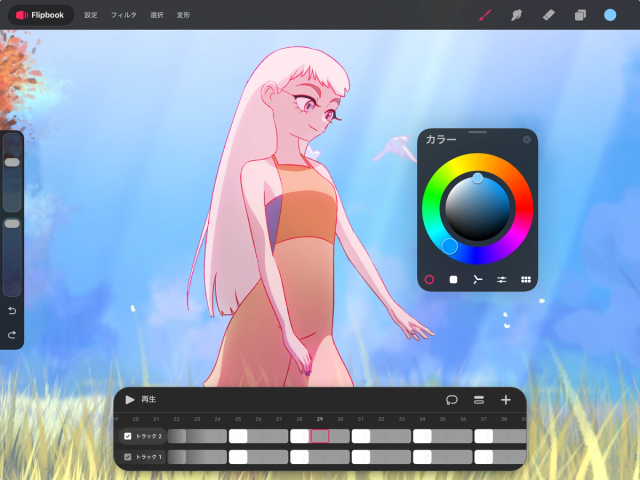Adjust the brush size slider handle

pos(12,162)
